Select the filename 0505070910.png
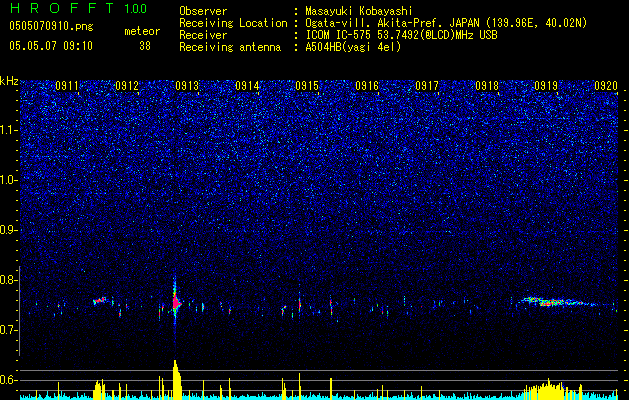629x400 pixels. [x=51, y=26]
